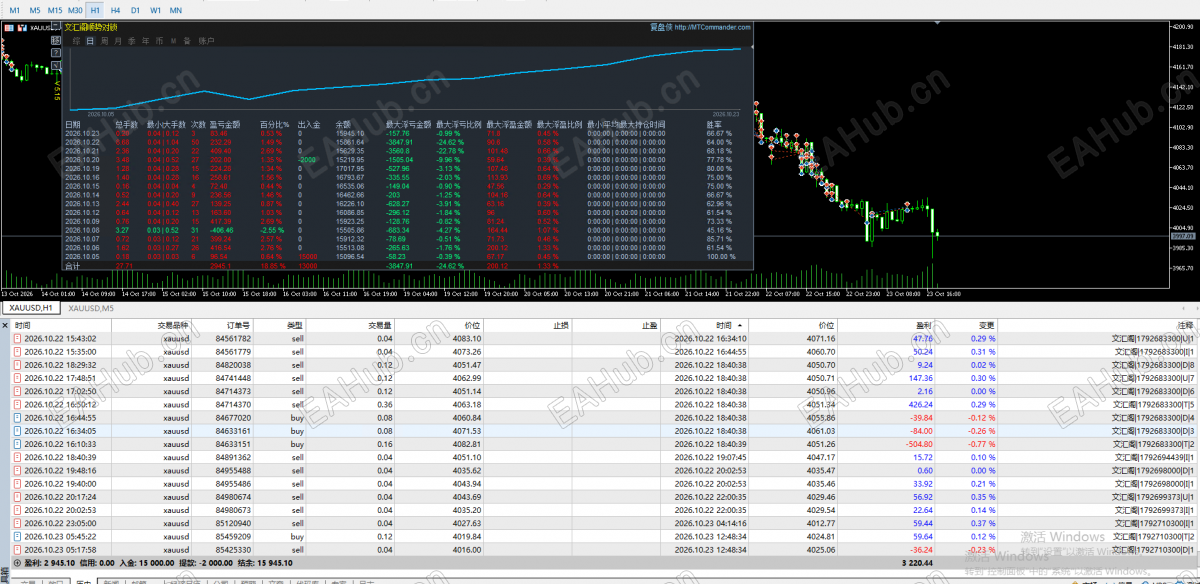The width and height of the screenshot is (1200, 584).
Task: Click the W1 timeframe button
Action: tap(155, 10)
